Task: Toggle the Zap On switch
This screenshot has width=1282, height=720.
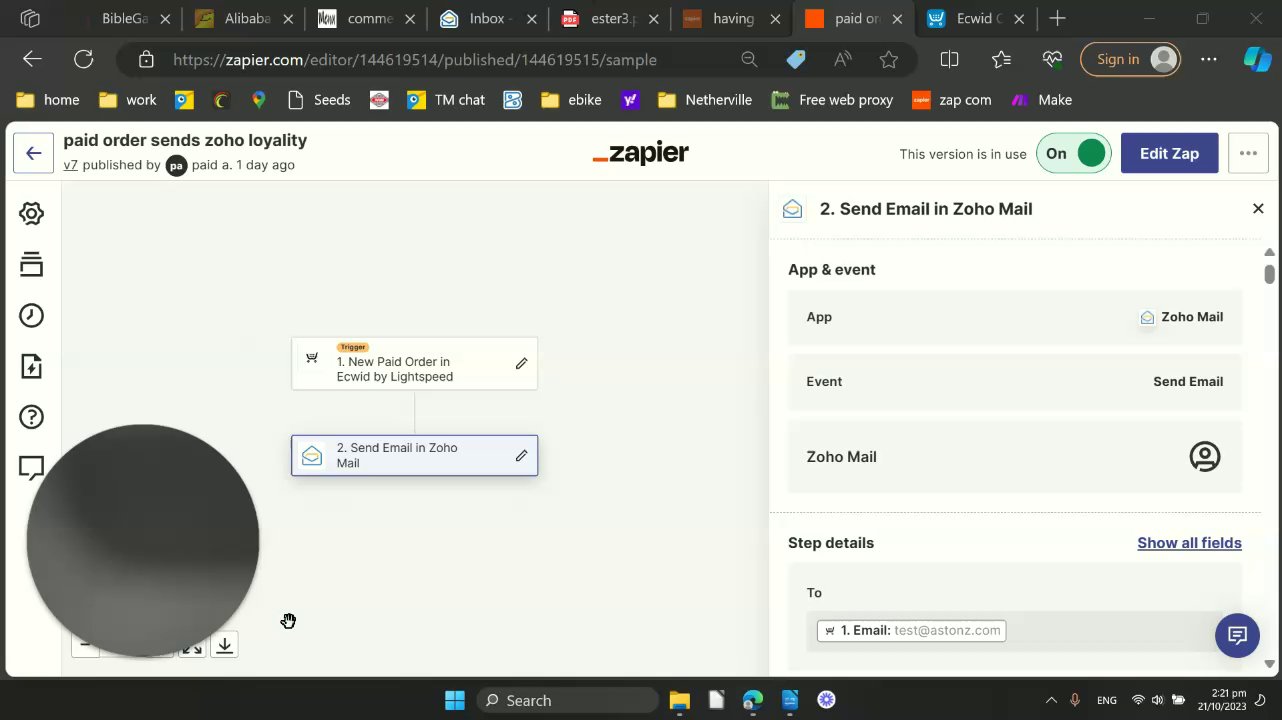Action: point(1073,153)
